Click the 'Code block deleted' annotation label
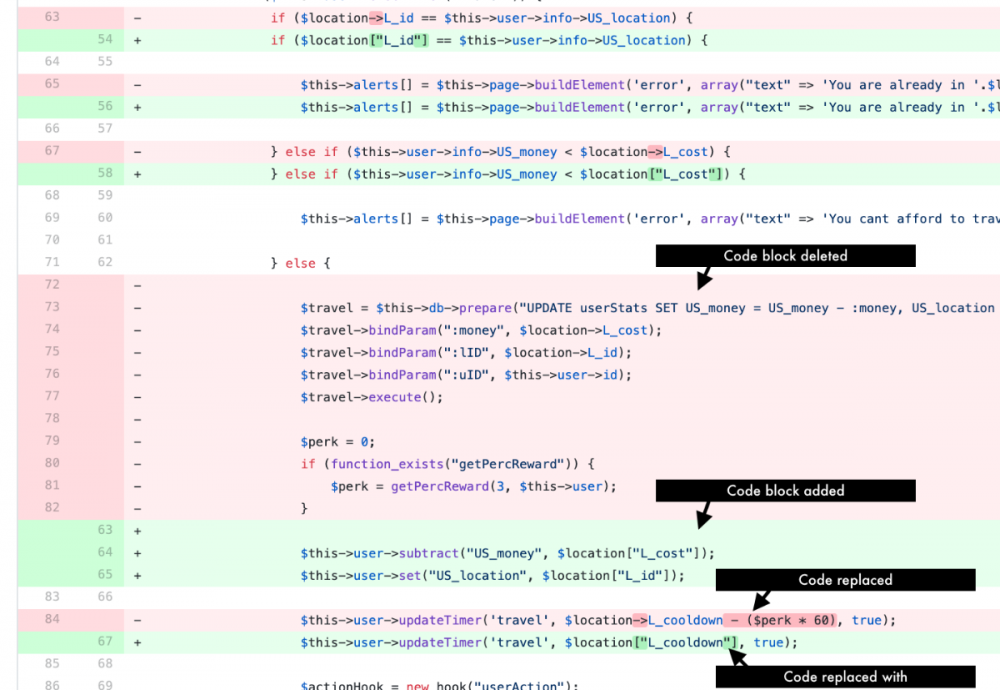This screenshot has height=690, width=1000. pos(784,255)
